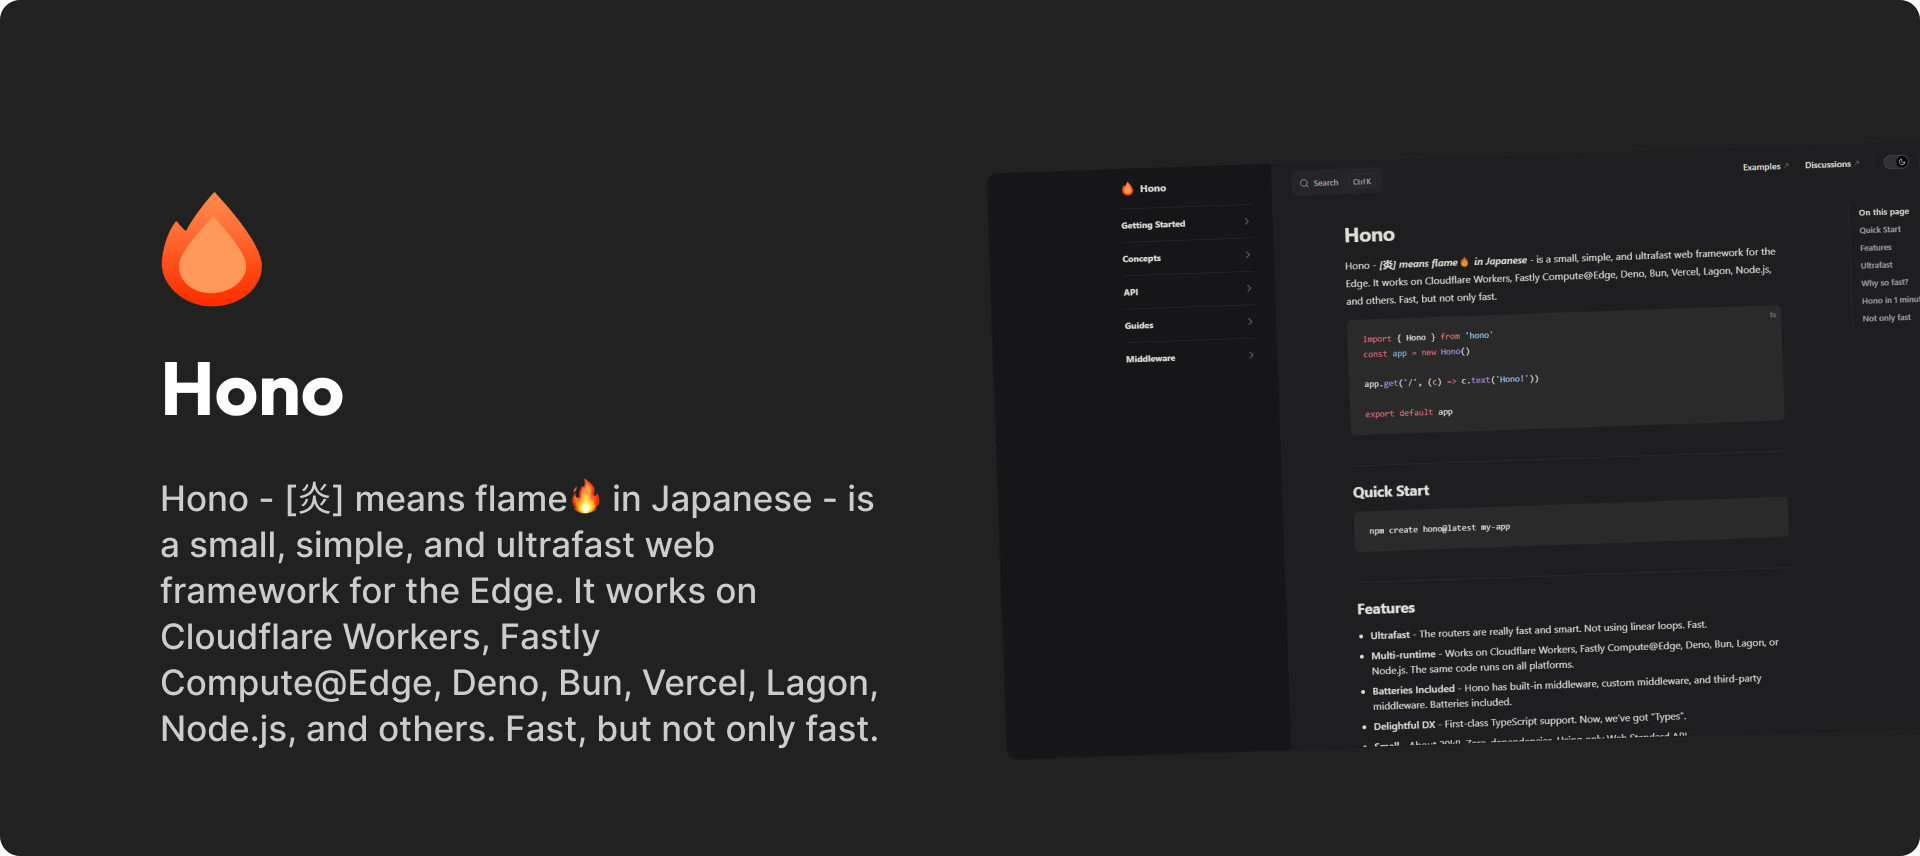Open the Search box in docs header
The width and height of the screenshot is (1920, 856).
1337,182
